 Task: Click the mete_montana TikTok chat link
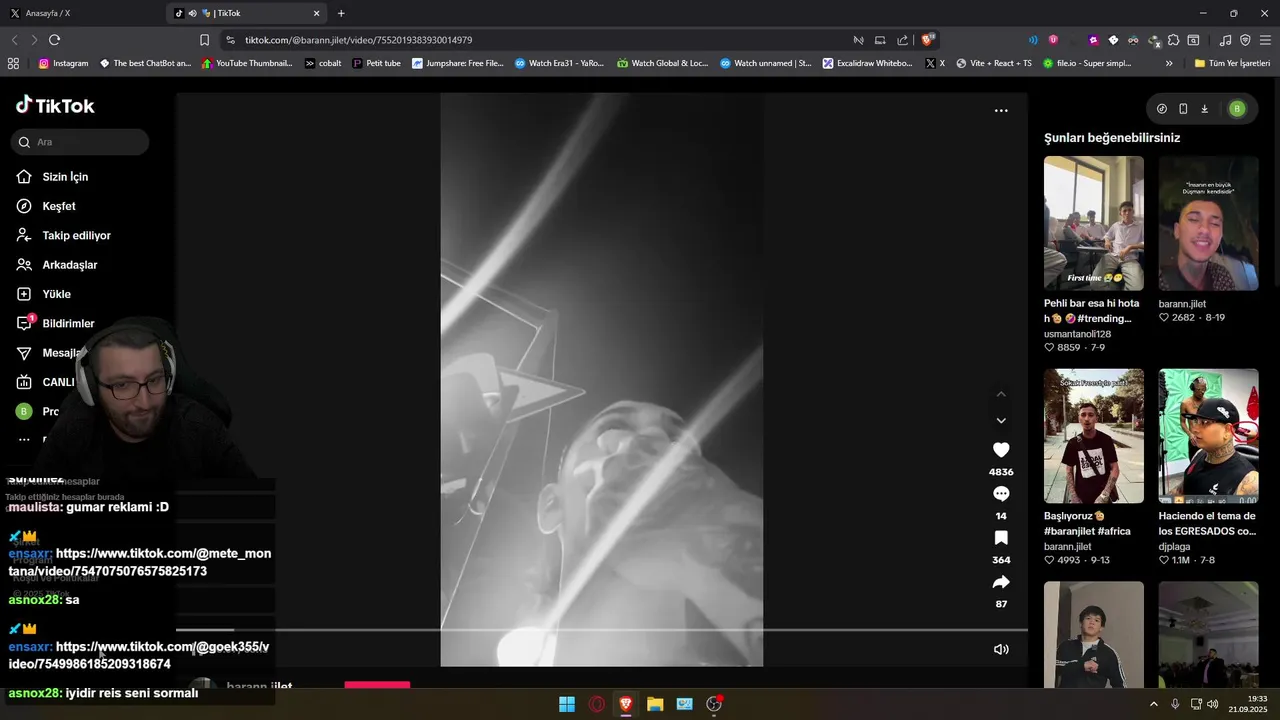click(140, 562)
